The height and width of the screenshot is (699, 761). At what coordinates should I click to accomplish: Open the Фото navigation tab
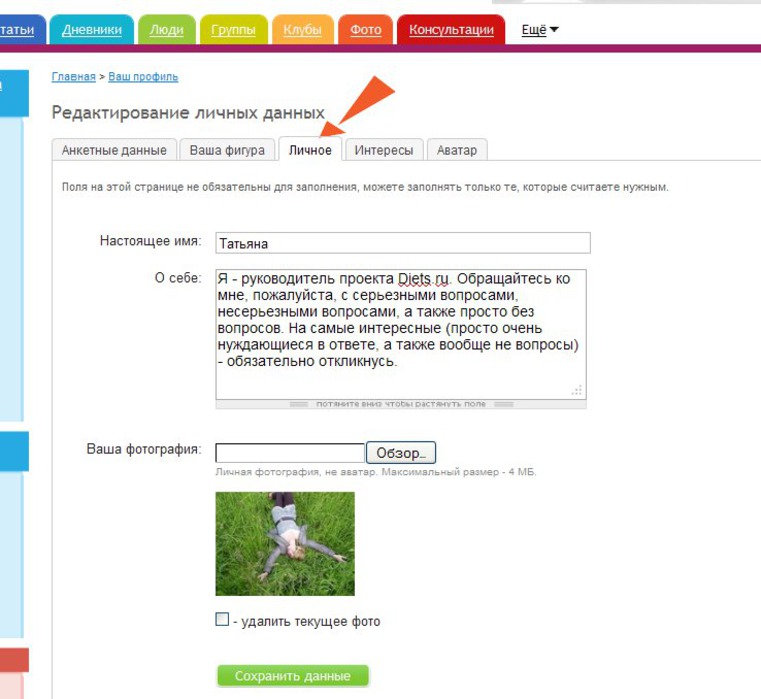point(365,30)
